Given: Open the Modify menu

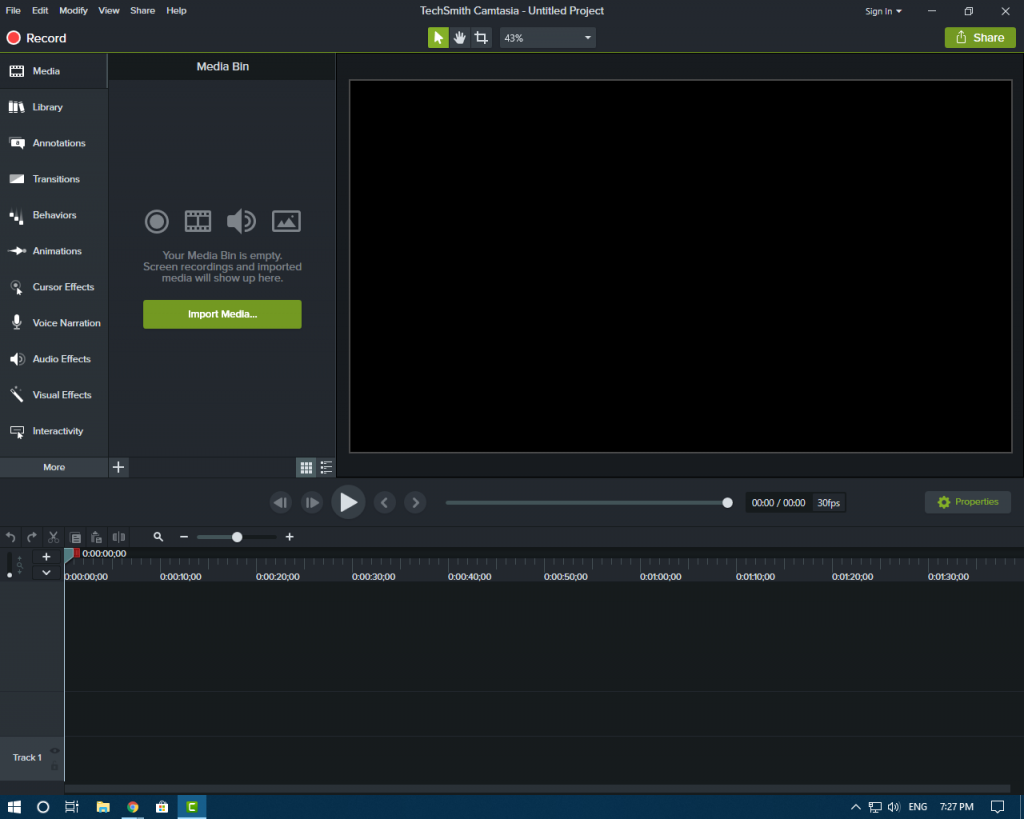Looking at the screenshot, I should click(x=73, y=10).
